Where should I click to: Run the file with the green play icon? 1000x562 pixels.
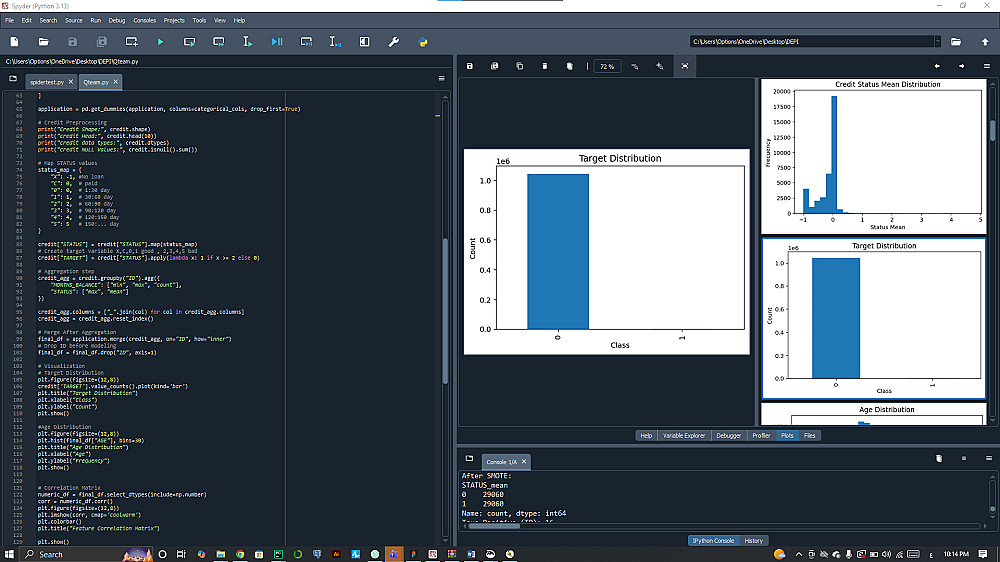click(x=160, y=42)
